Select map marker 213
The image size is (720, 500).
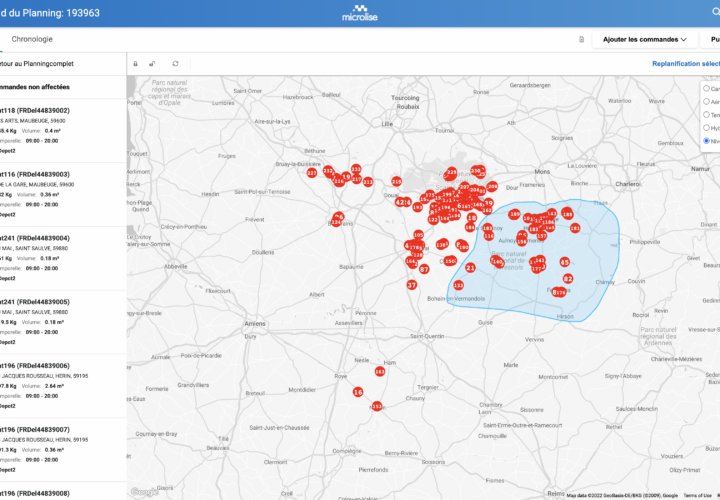coord(368,182)
